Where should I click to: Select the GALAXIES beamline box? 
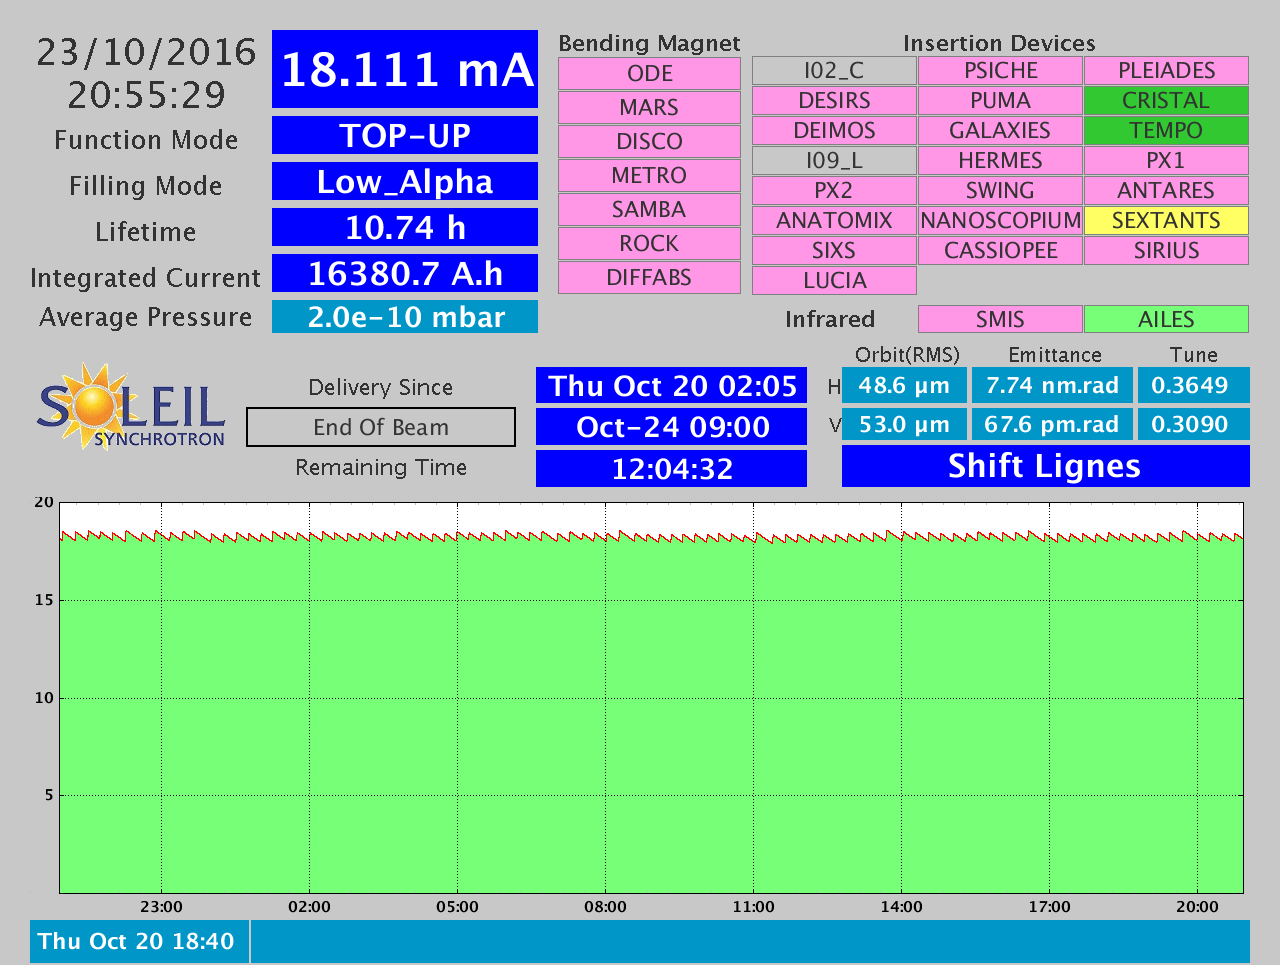[1000, 131]
